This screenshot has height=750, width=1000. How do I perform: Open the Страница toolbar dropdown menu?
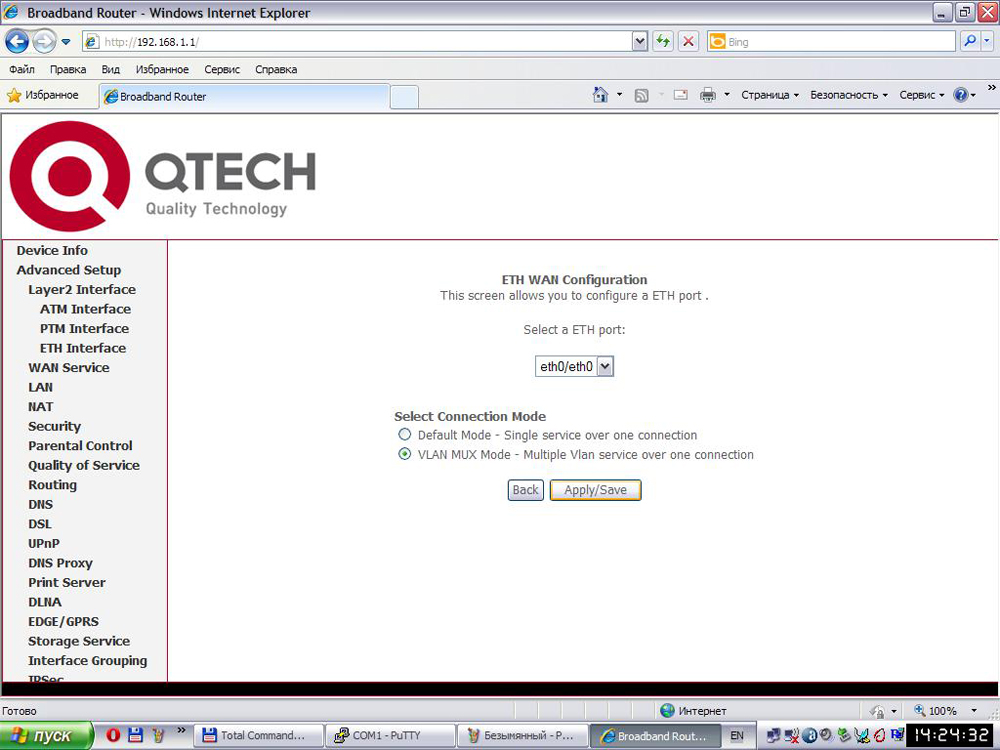tap(770, 95)
